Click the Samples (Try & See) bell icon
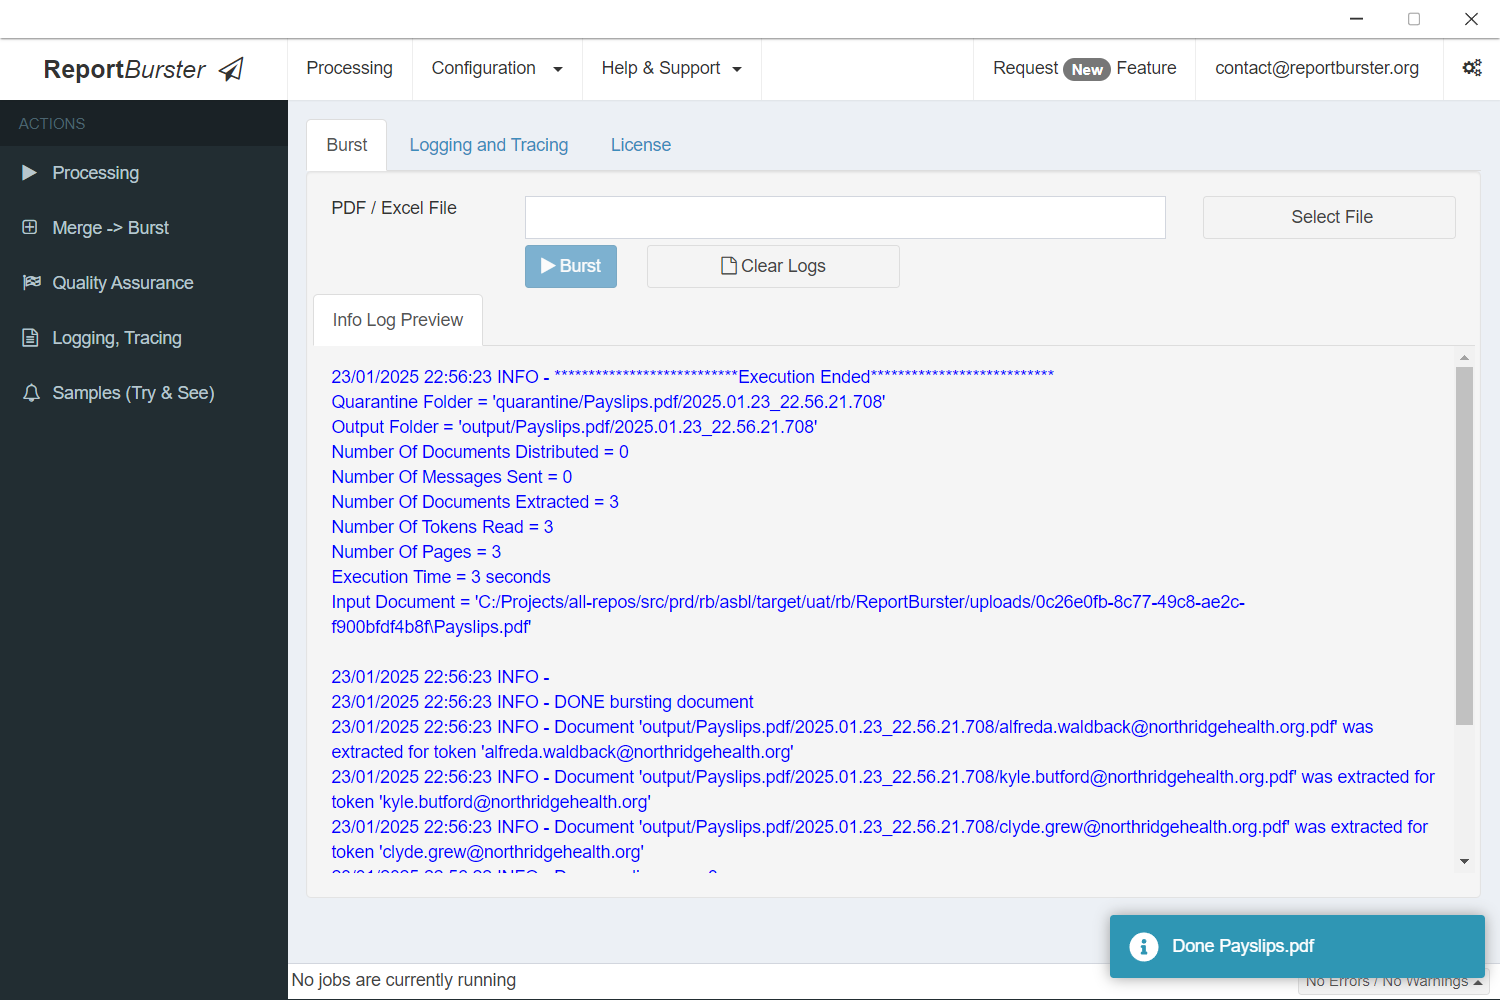1500x1000 pixels. (x=29, y=392)
